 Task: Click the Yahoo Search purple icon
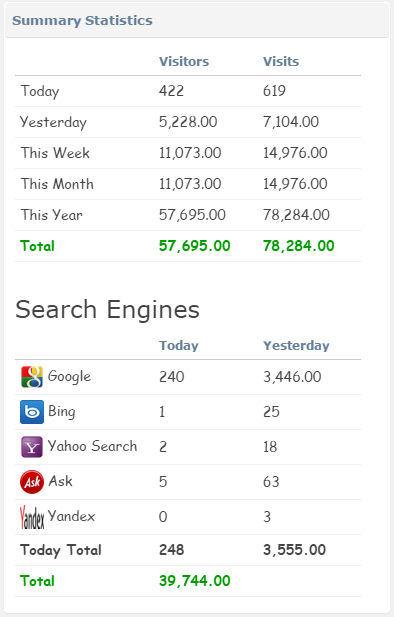pyautogui.click(x=32, y=447)
